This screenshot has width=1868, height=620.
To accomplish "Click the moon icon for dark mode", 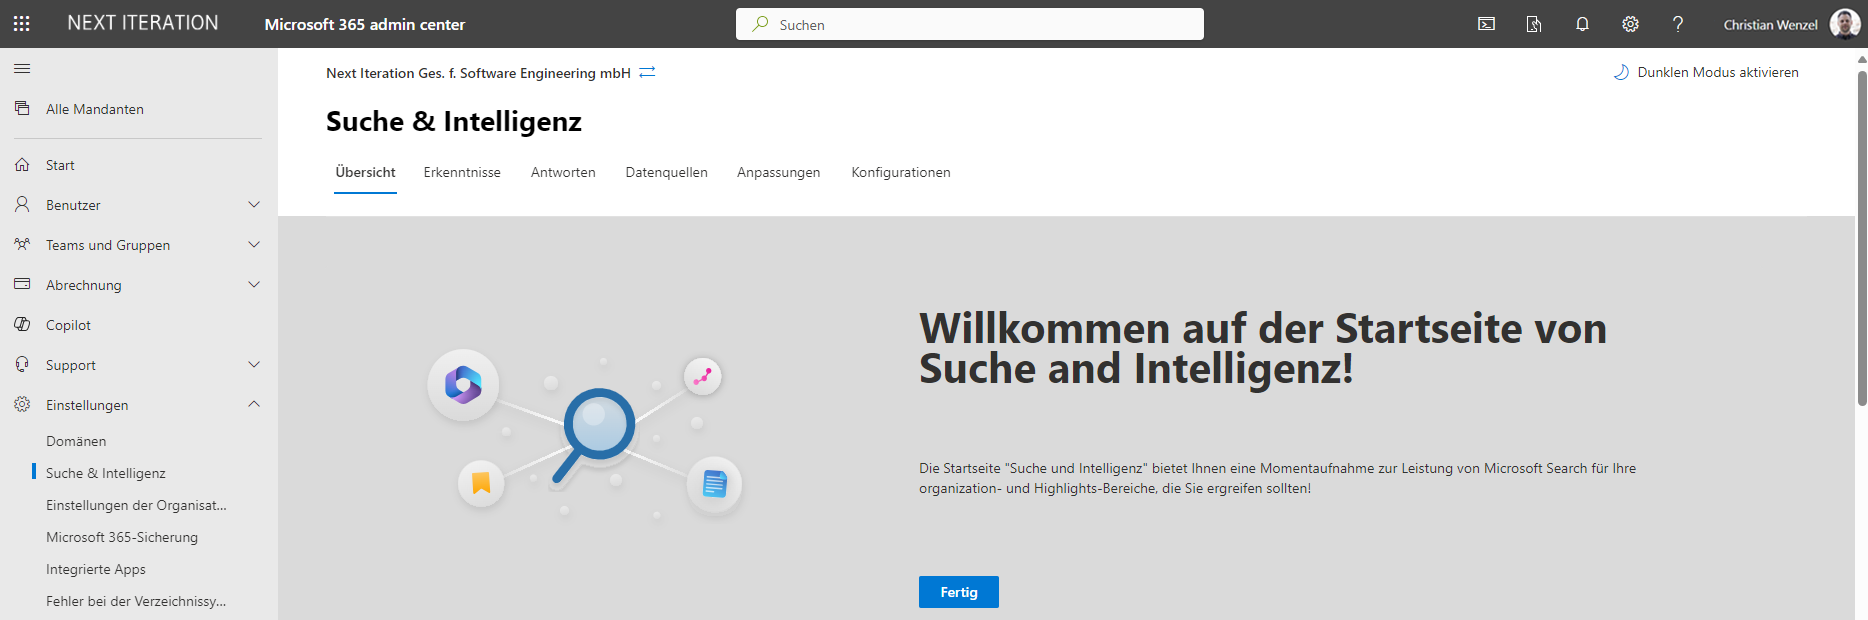I will coord(1621,72).
